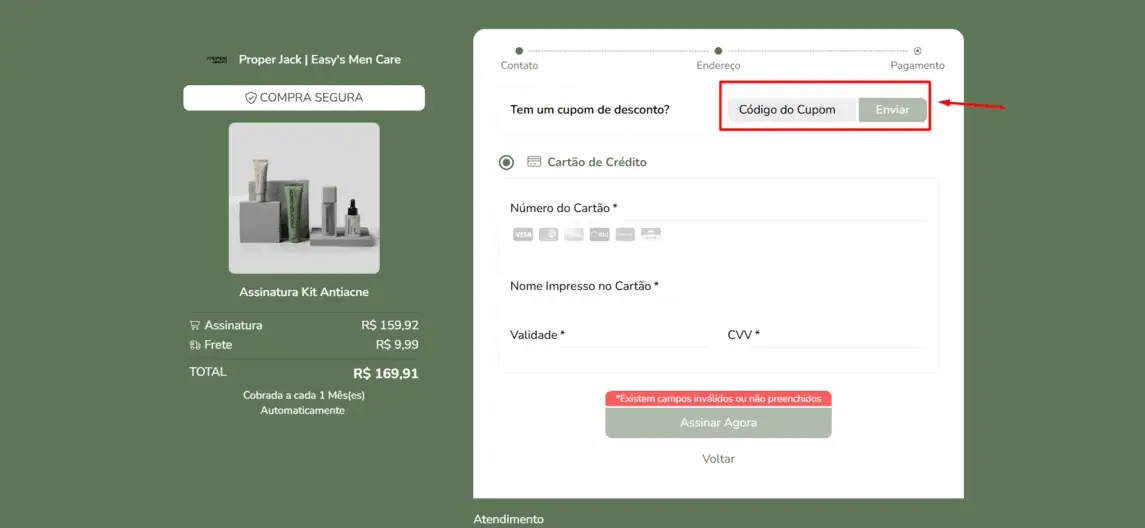Click the Assinar Agora button
1145x528 pixels.
click(x=719, y=423)
